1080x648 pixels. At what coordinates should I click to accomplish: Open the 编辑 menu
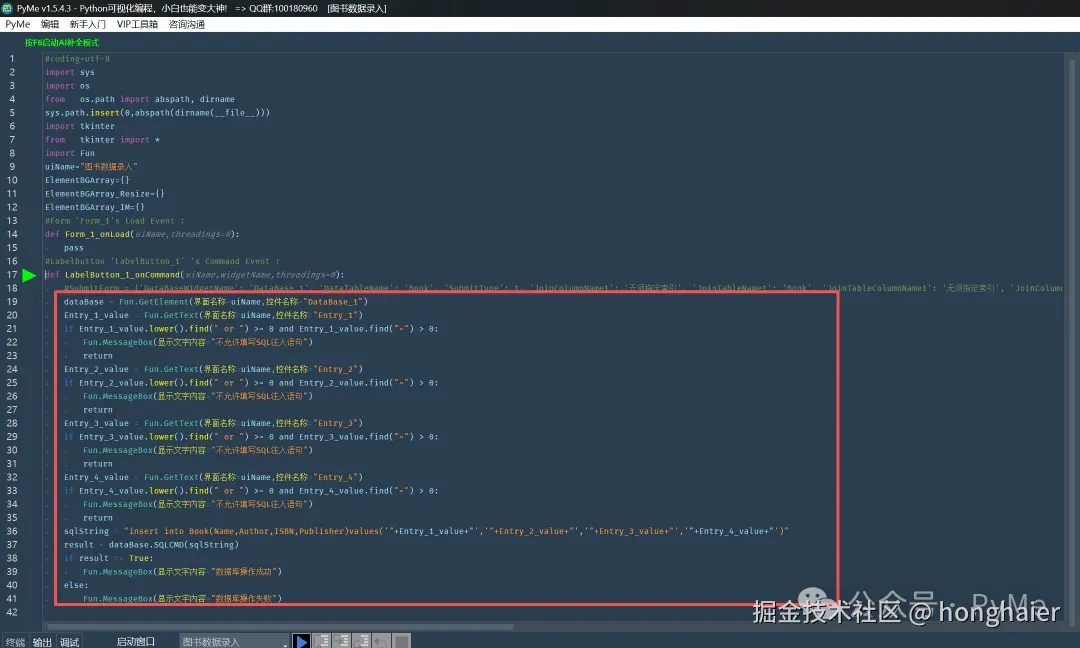coord(50,24)
